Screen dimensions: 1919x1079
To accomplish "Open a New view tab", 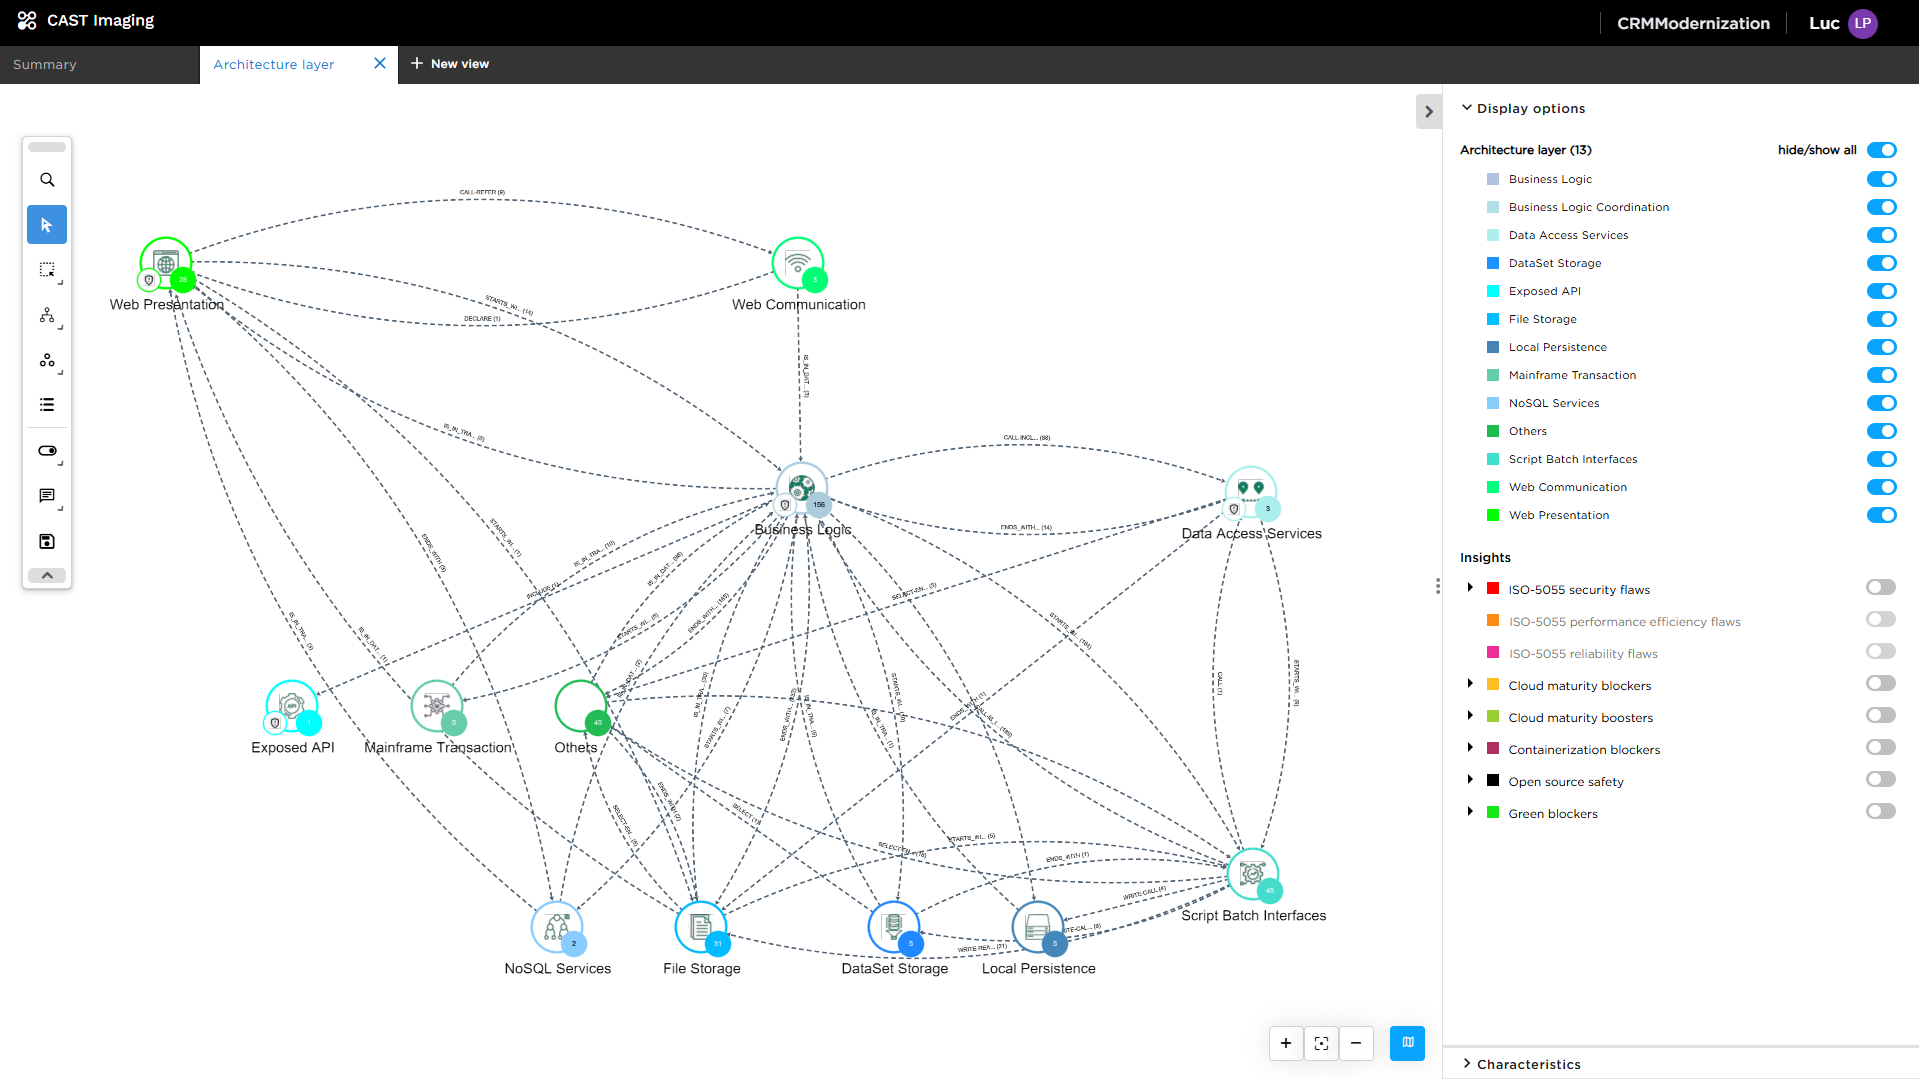I will click(x=450, y=64).
